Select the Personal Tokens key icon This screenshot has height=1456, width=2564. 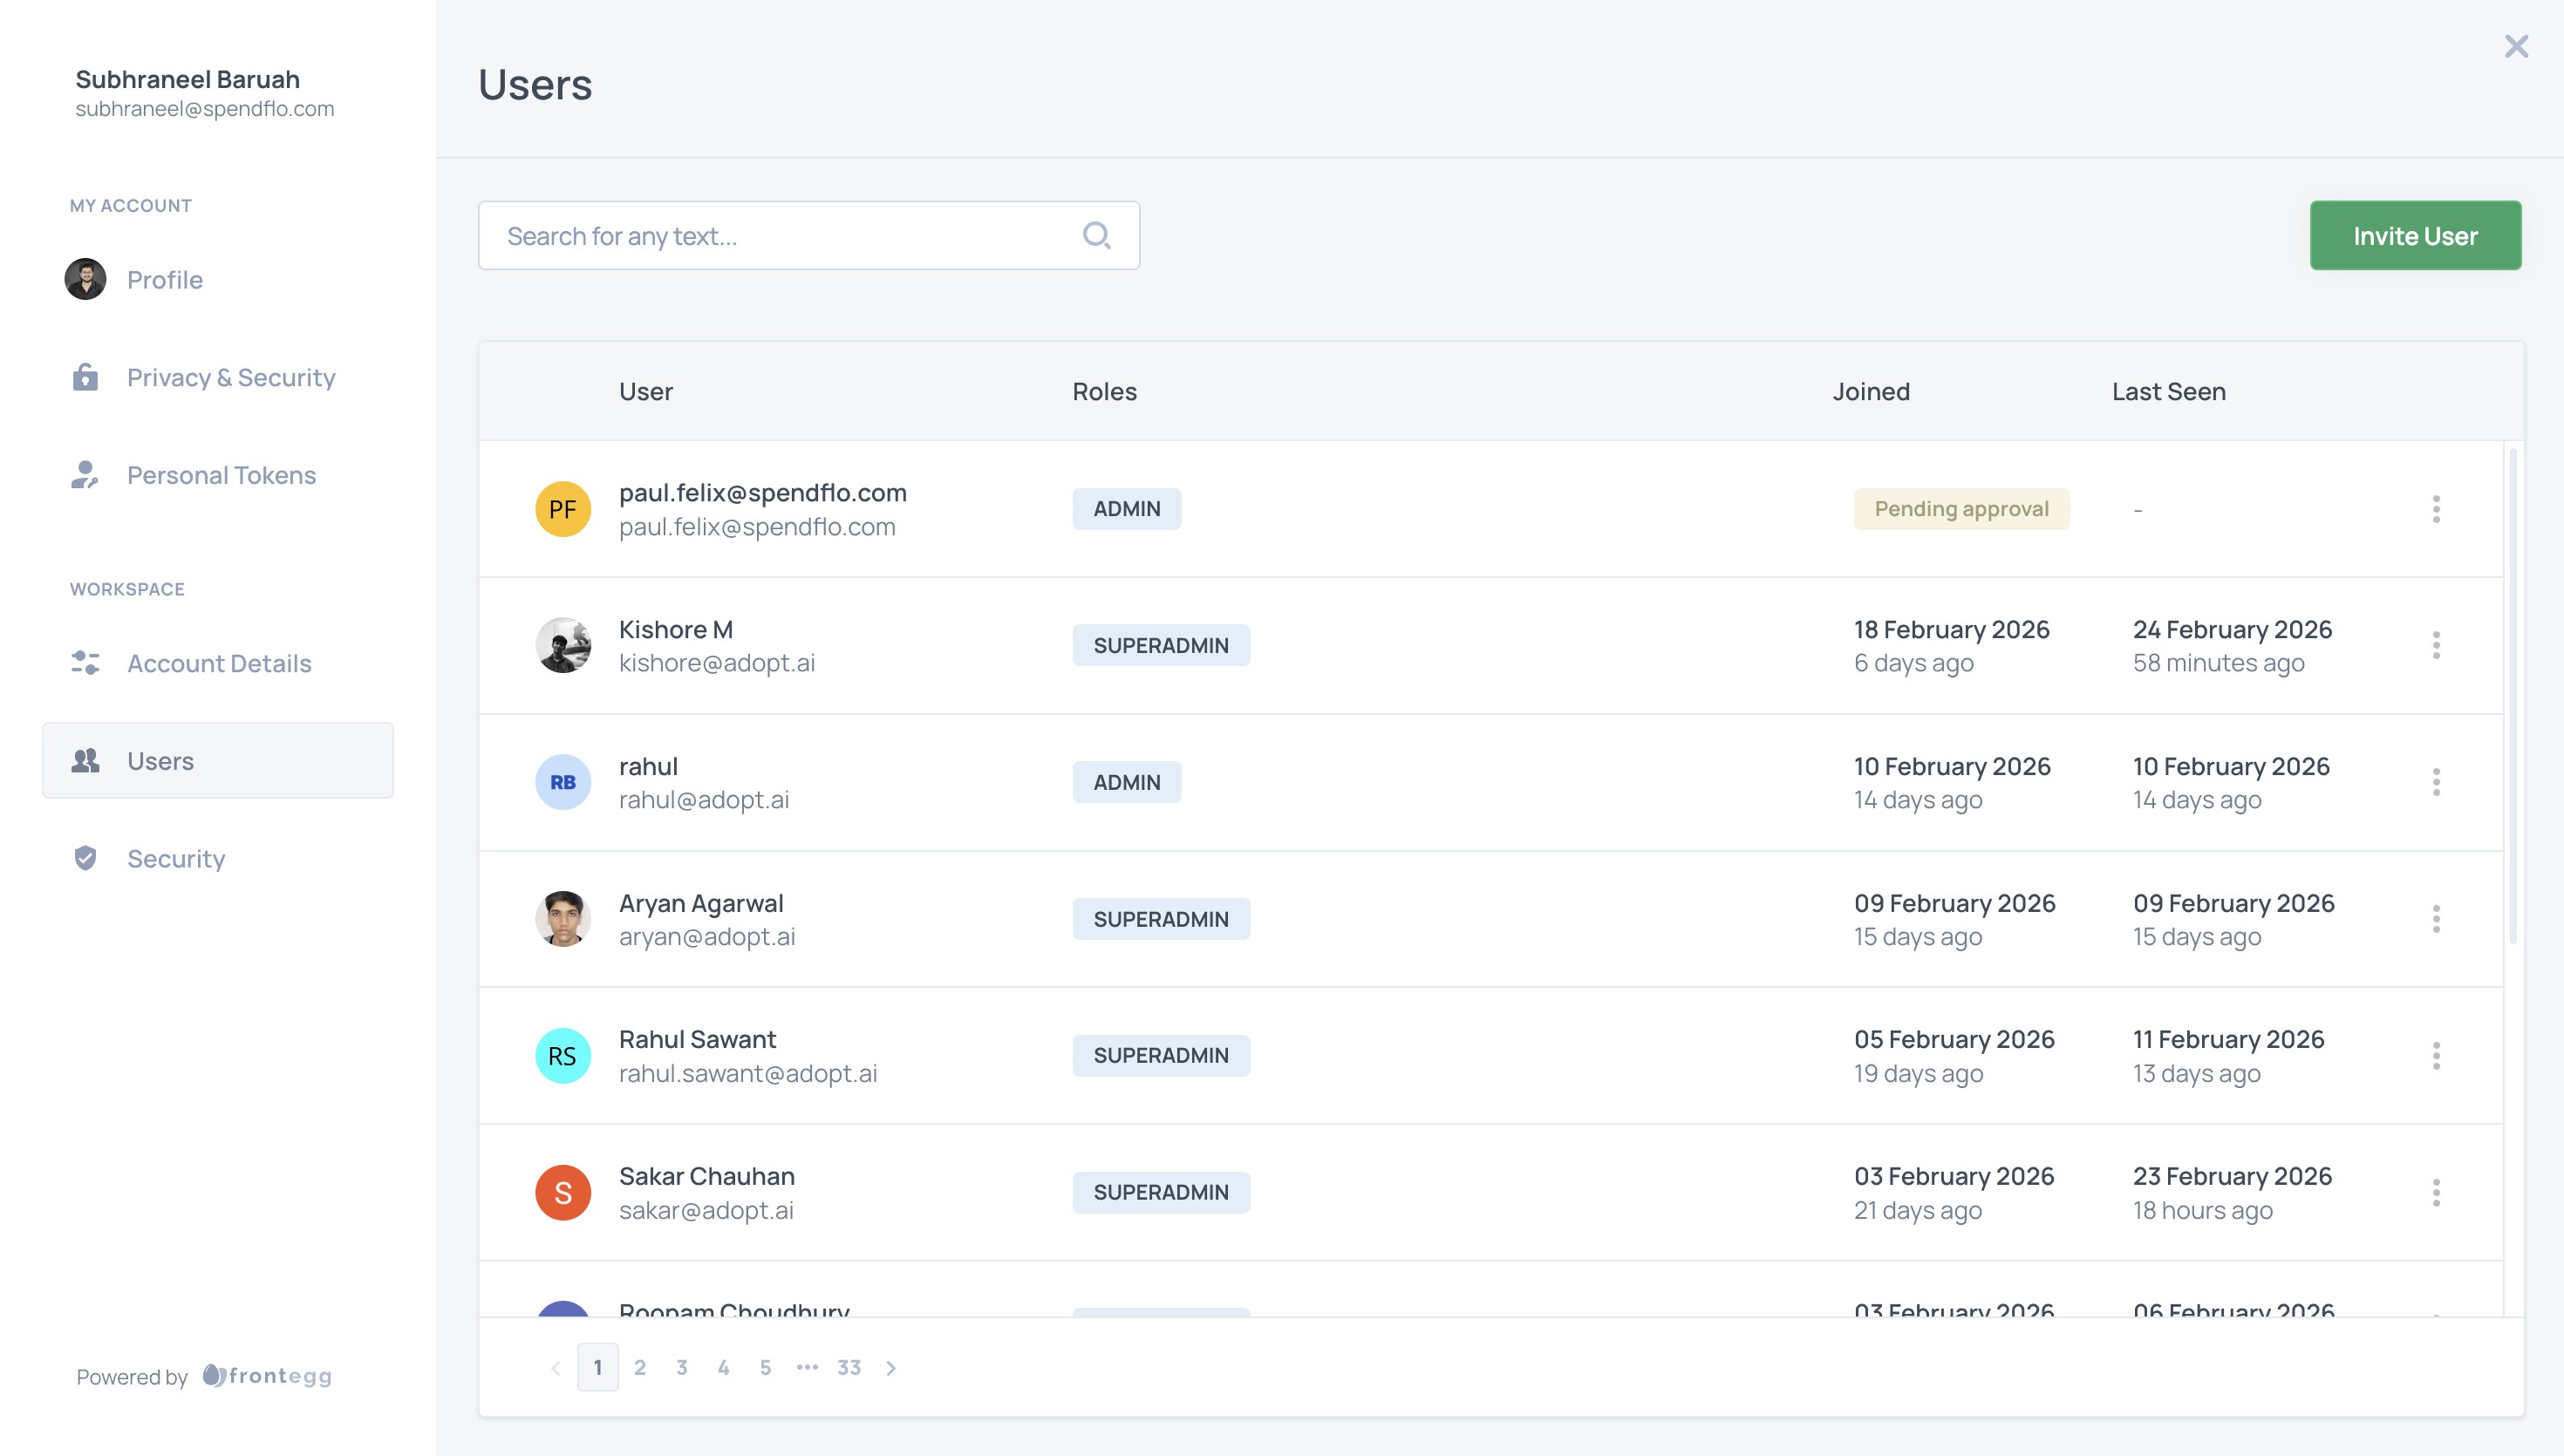[86, 476]
